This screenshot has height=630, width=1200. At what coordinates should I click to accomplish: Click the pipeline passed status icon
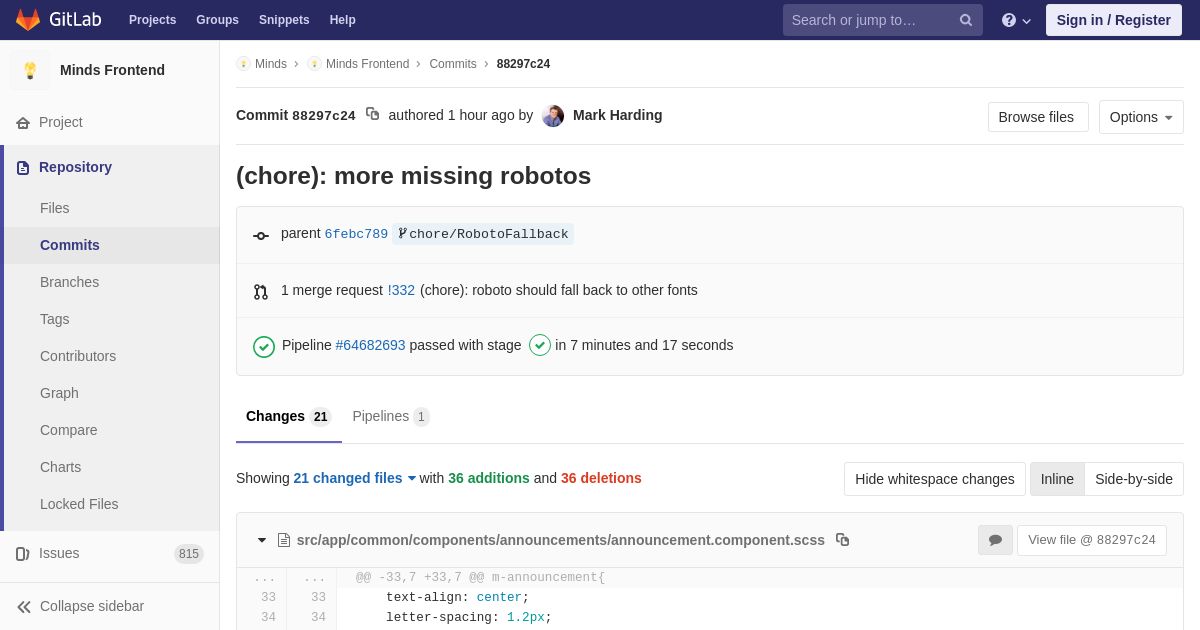pos(264,346)
